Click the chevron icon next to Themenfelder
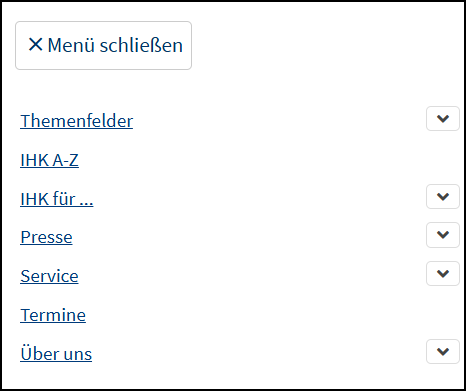The height and width of the screenshot is (391, 466). (443, 118)
